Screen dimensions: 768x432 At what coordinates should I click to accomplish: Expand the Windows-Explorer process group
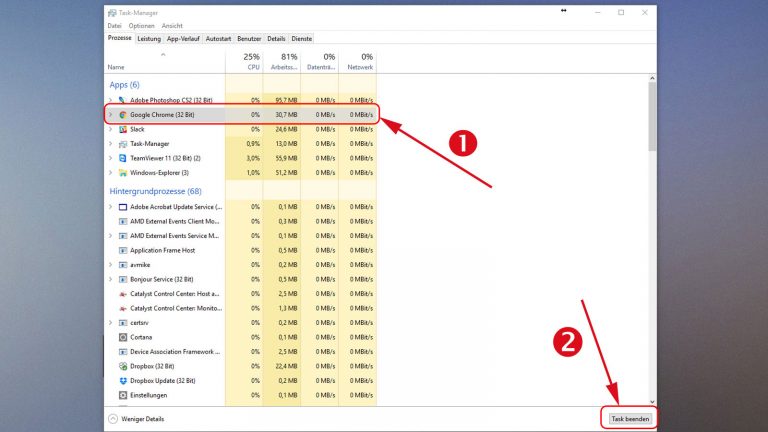coord(110,172)
